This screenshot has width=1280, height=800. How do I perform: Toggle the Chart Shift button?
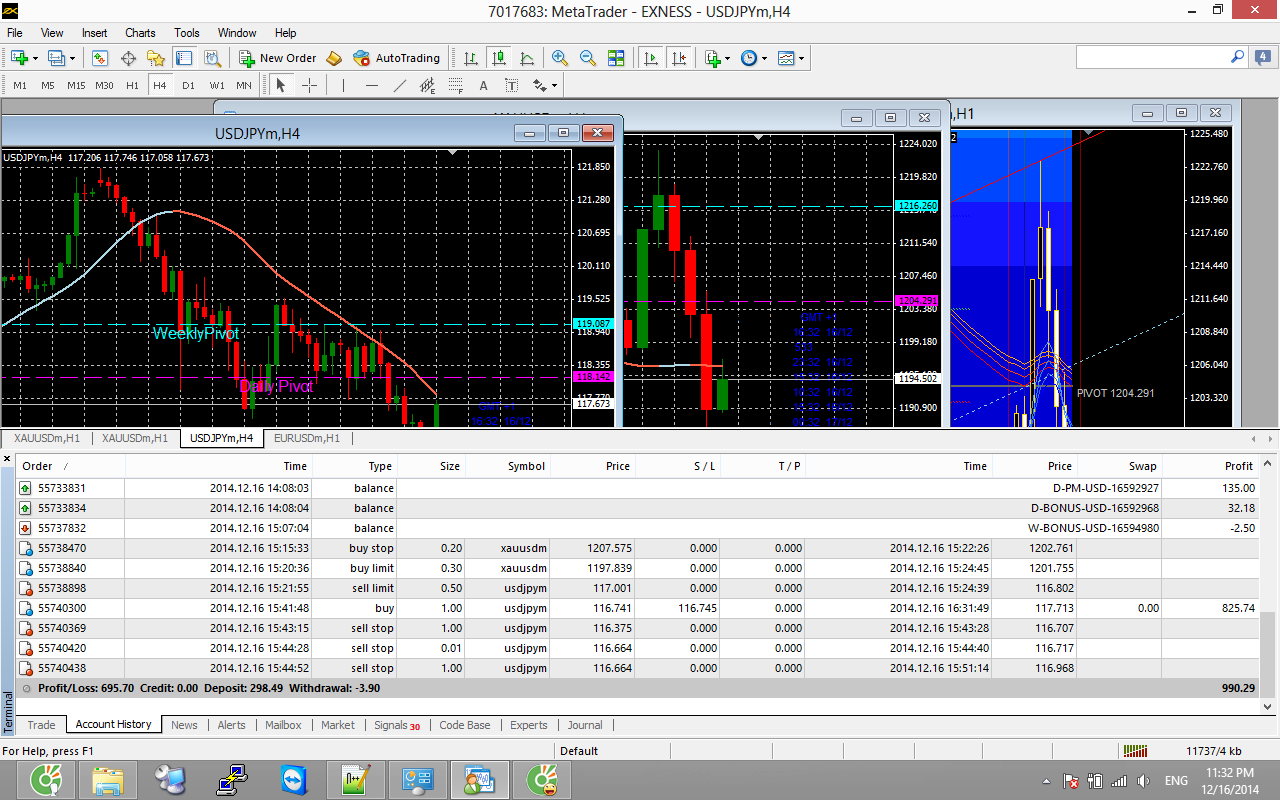(680, 58)
